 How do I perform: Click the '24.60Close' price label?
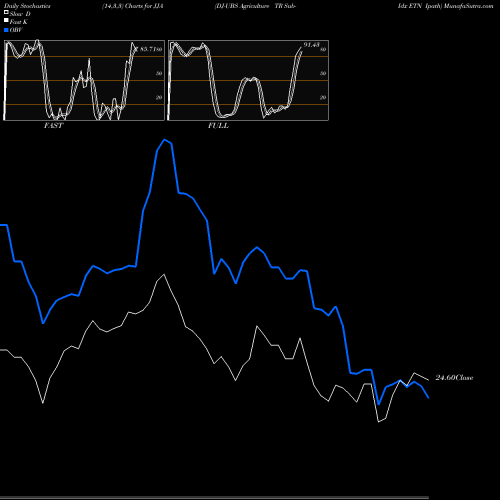[x=454, y=378]
